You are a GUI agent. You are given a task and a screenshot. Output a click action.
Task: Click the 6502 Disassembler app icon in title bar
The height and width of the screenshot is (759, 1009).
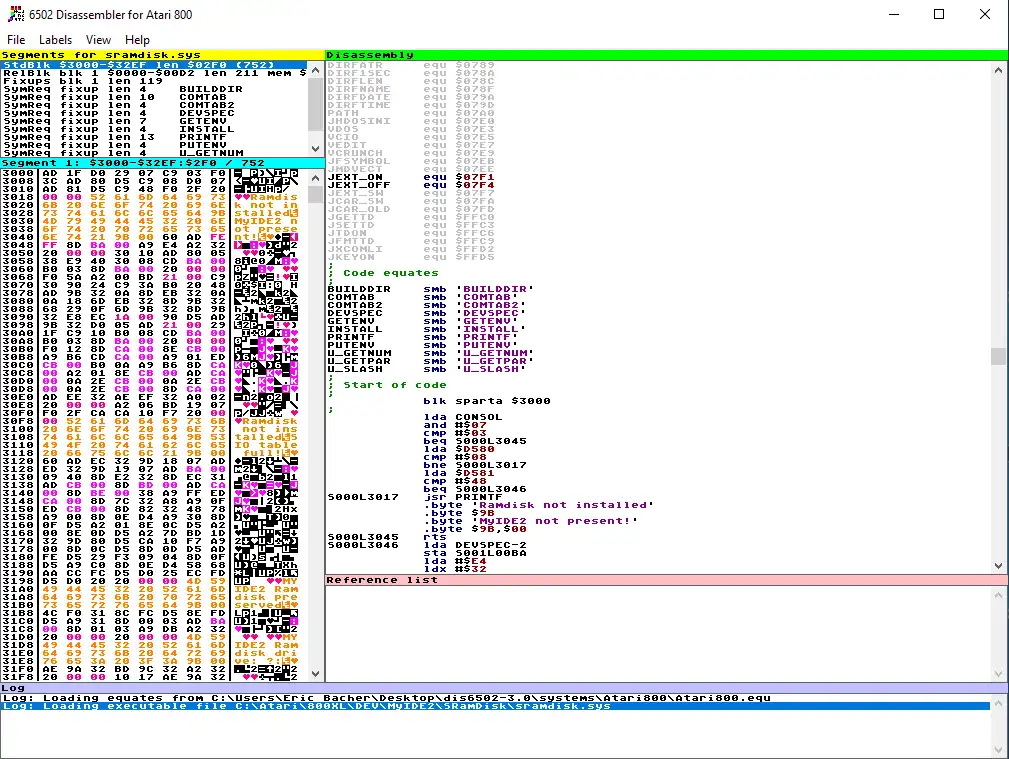[15, 14]
